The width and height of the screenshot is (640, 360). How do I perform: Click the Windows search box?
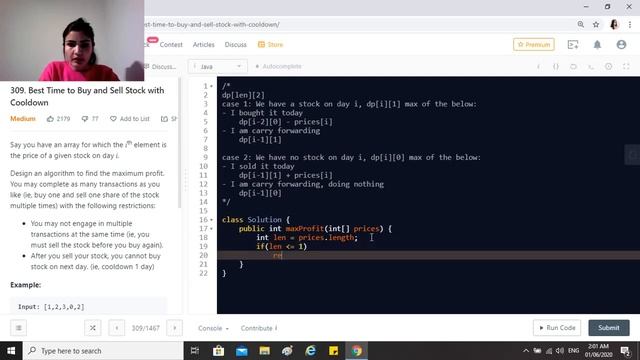click(103, 351)
